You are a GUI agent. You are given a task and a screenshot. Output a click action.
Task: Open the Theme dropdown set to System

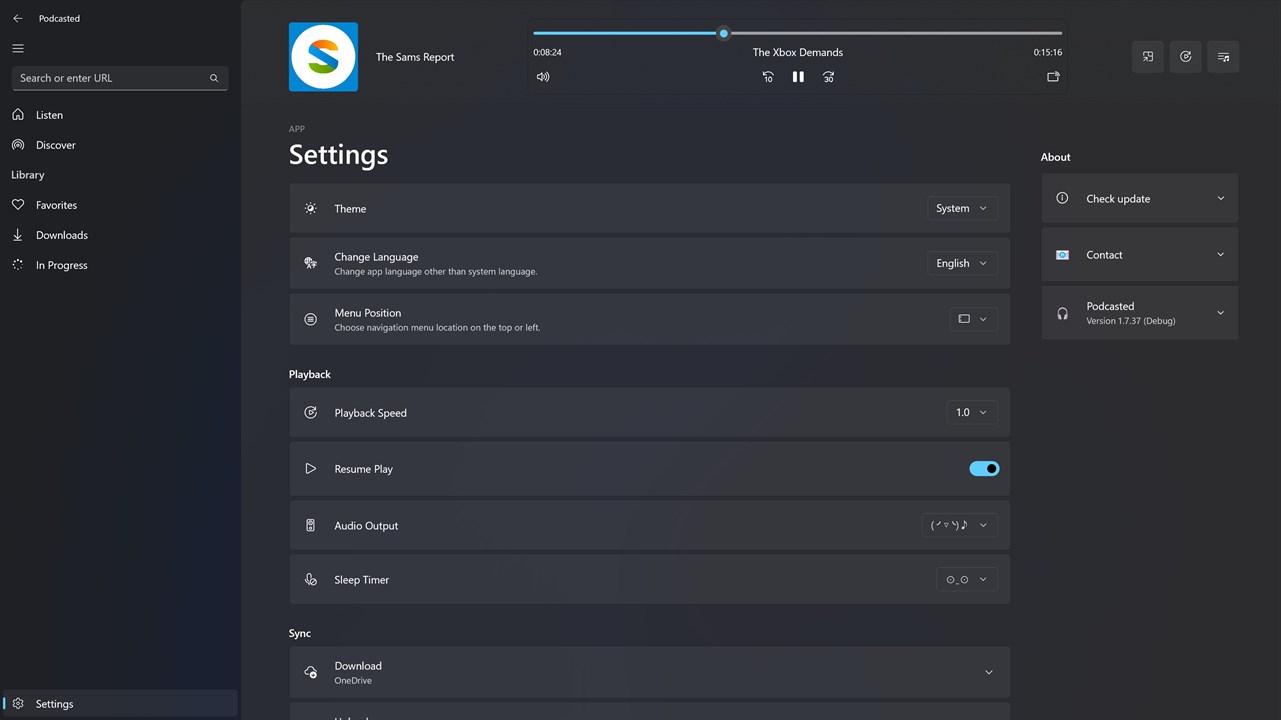(962, 209)
